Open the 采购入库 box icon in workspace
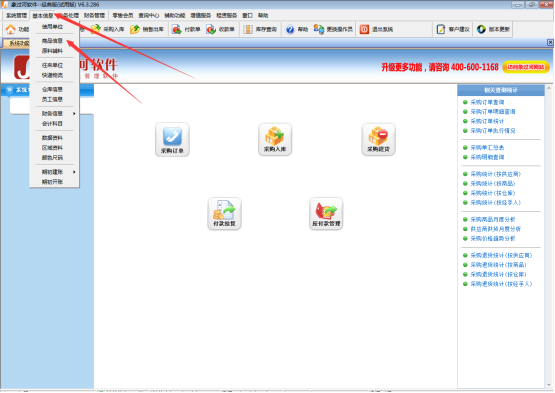 click(x=275, y=139)
